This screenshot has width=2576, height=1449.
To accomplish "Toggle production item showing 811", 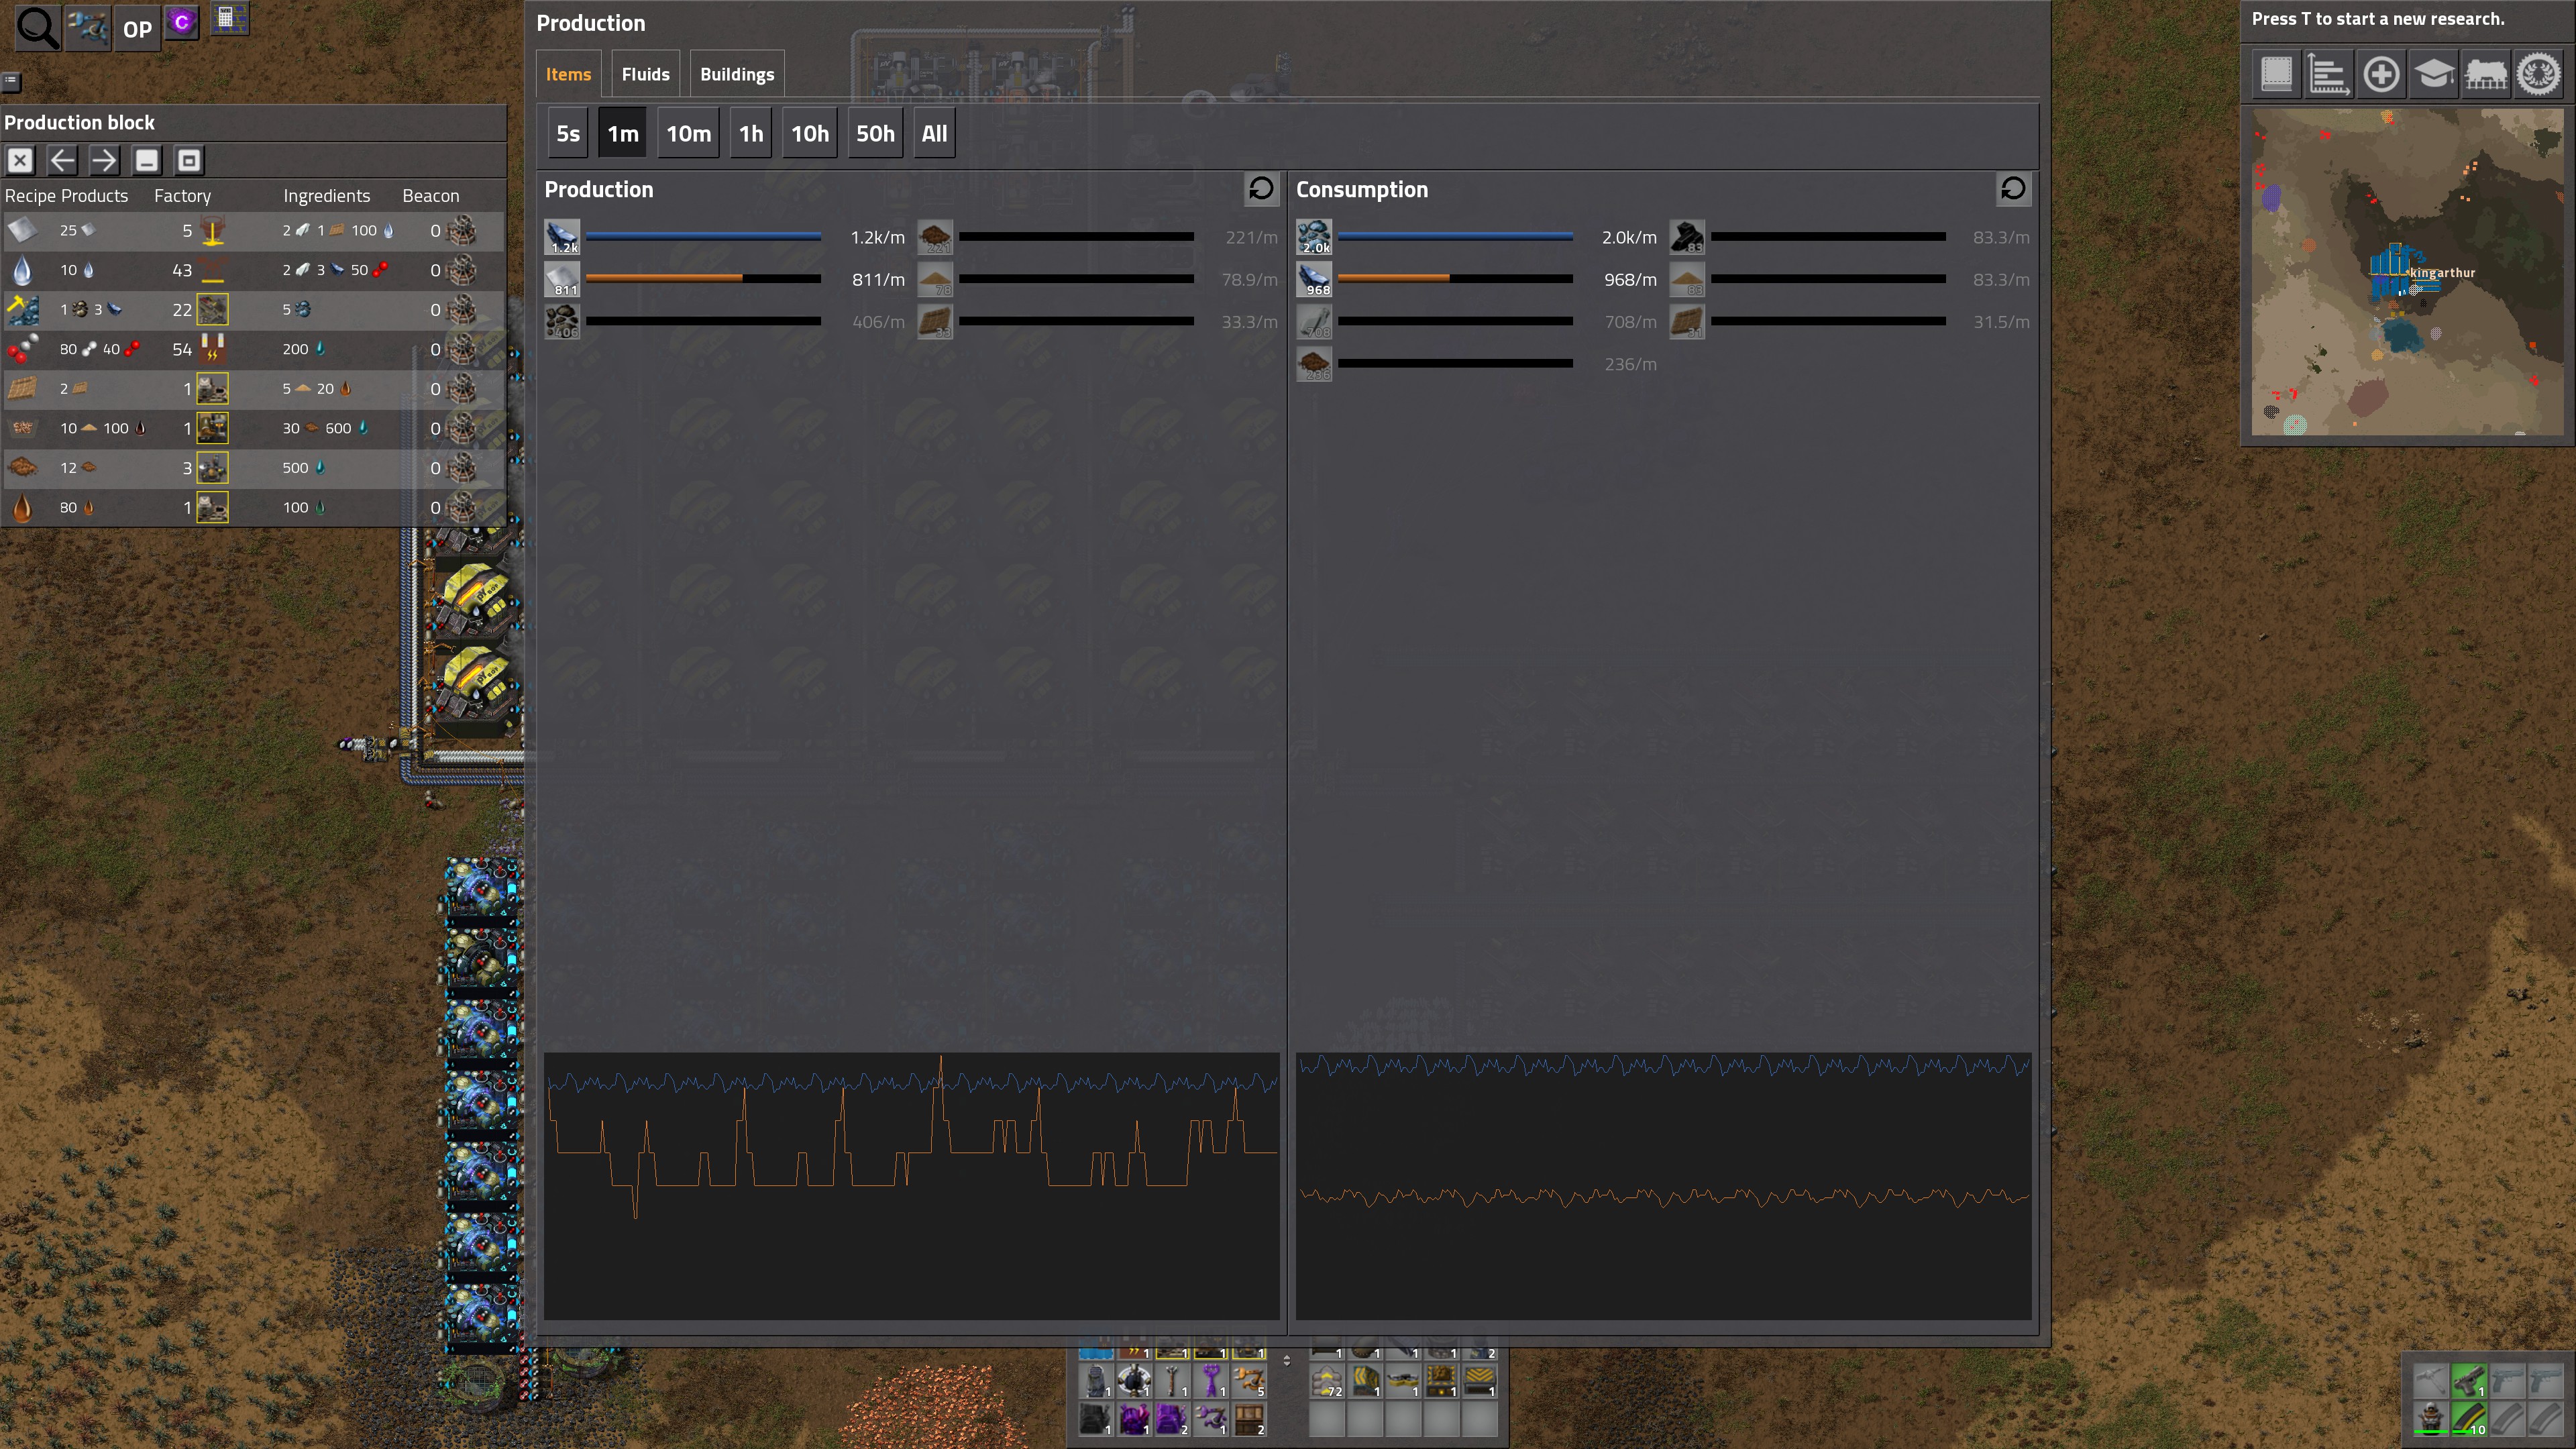I will pos(562,279).
